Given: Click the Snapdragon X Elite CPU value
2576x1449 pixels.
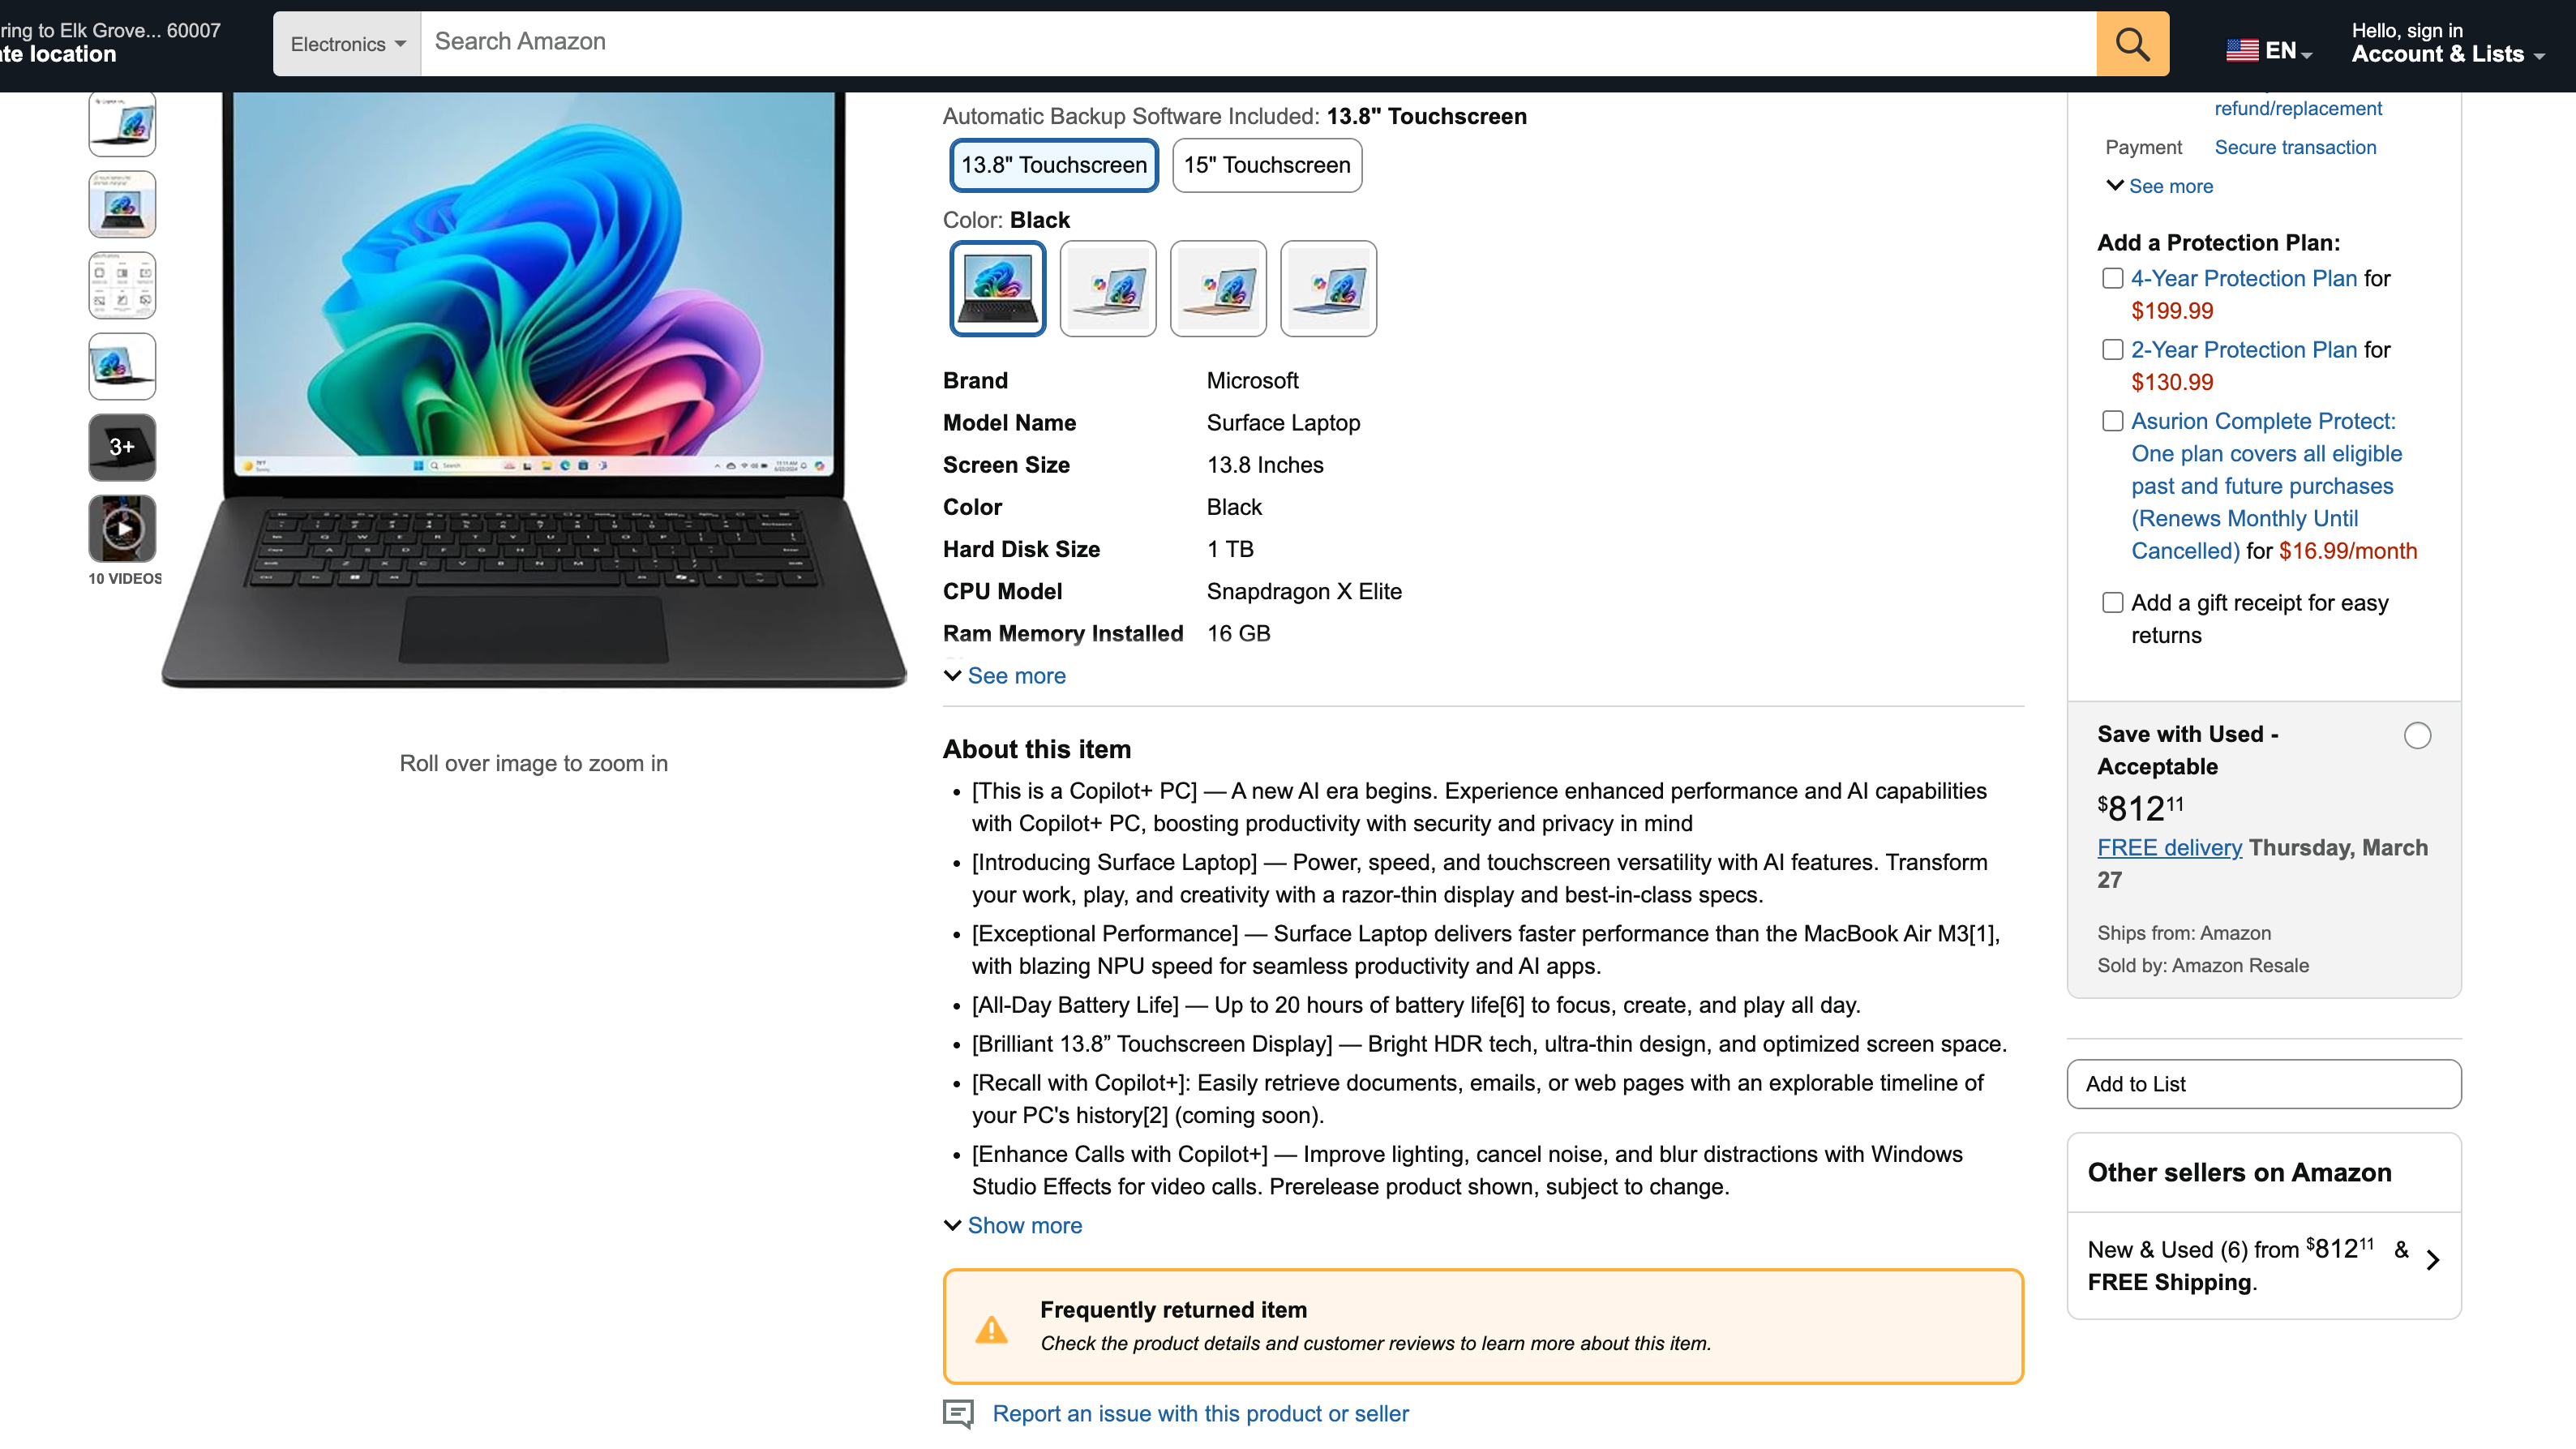Looking at the screenshot, I should click(x=1304, y=591).
